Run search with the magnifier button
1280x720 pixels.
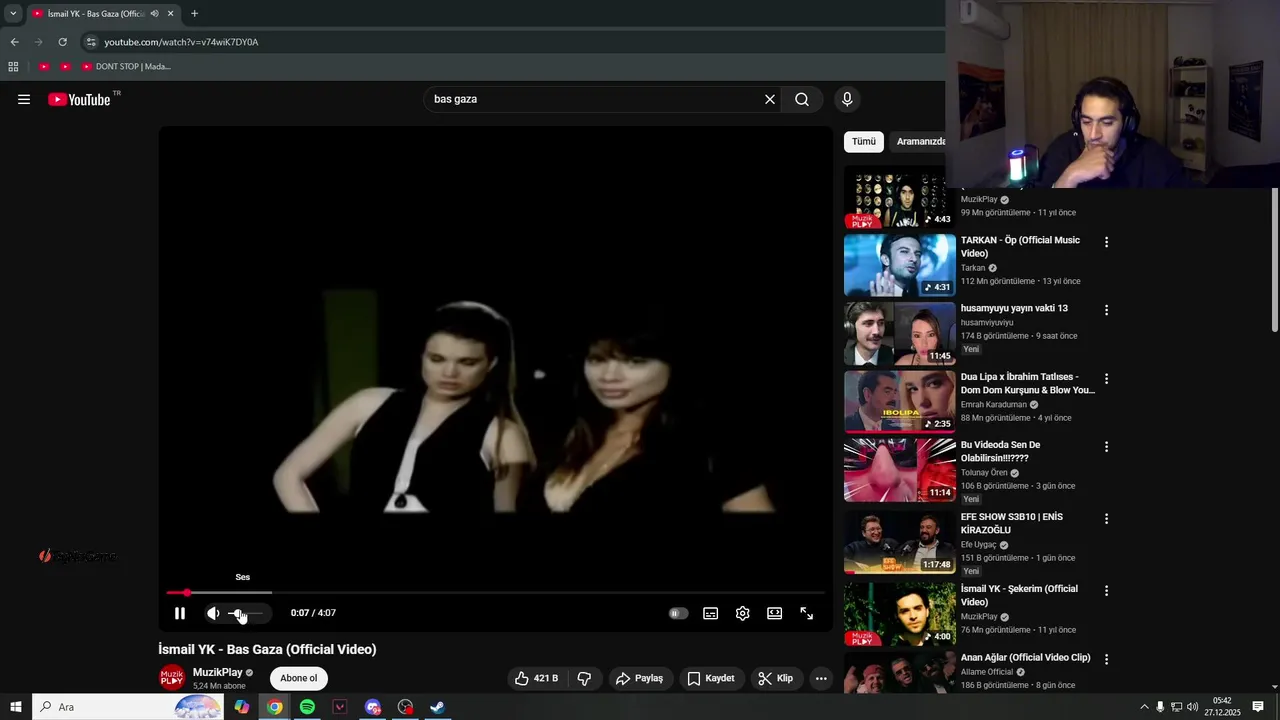802,99
